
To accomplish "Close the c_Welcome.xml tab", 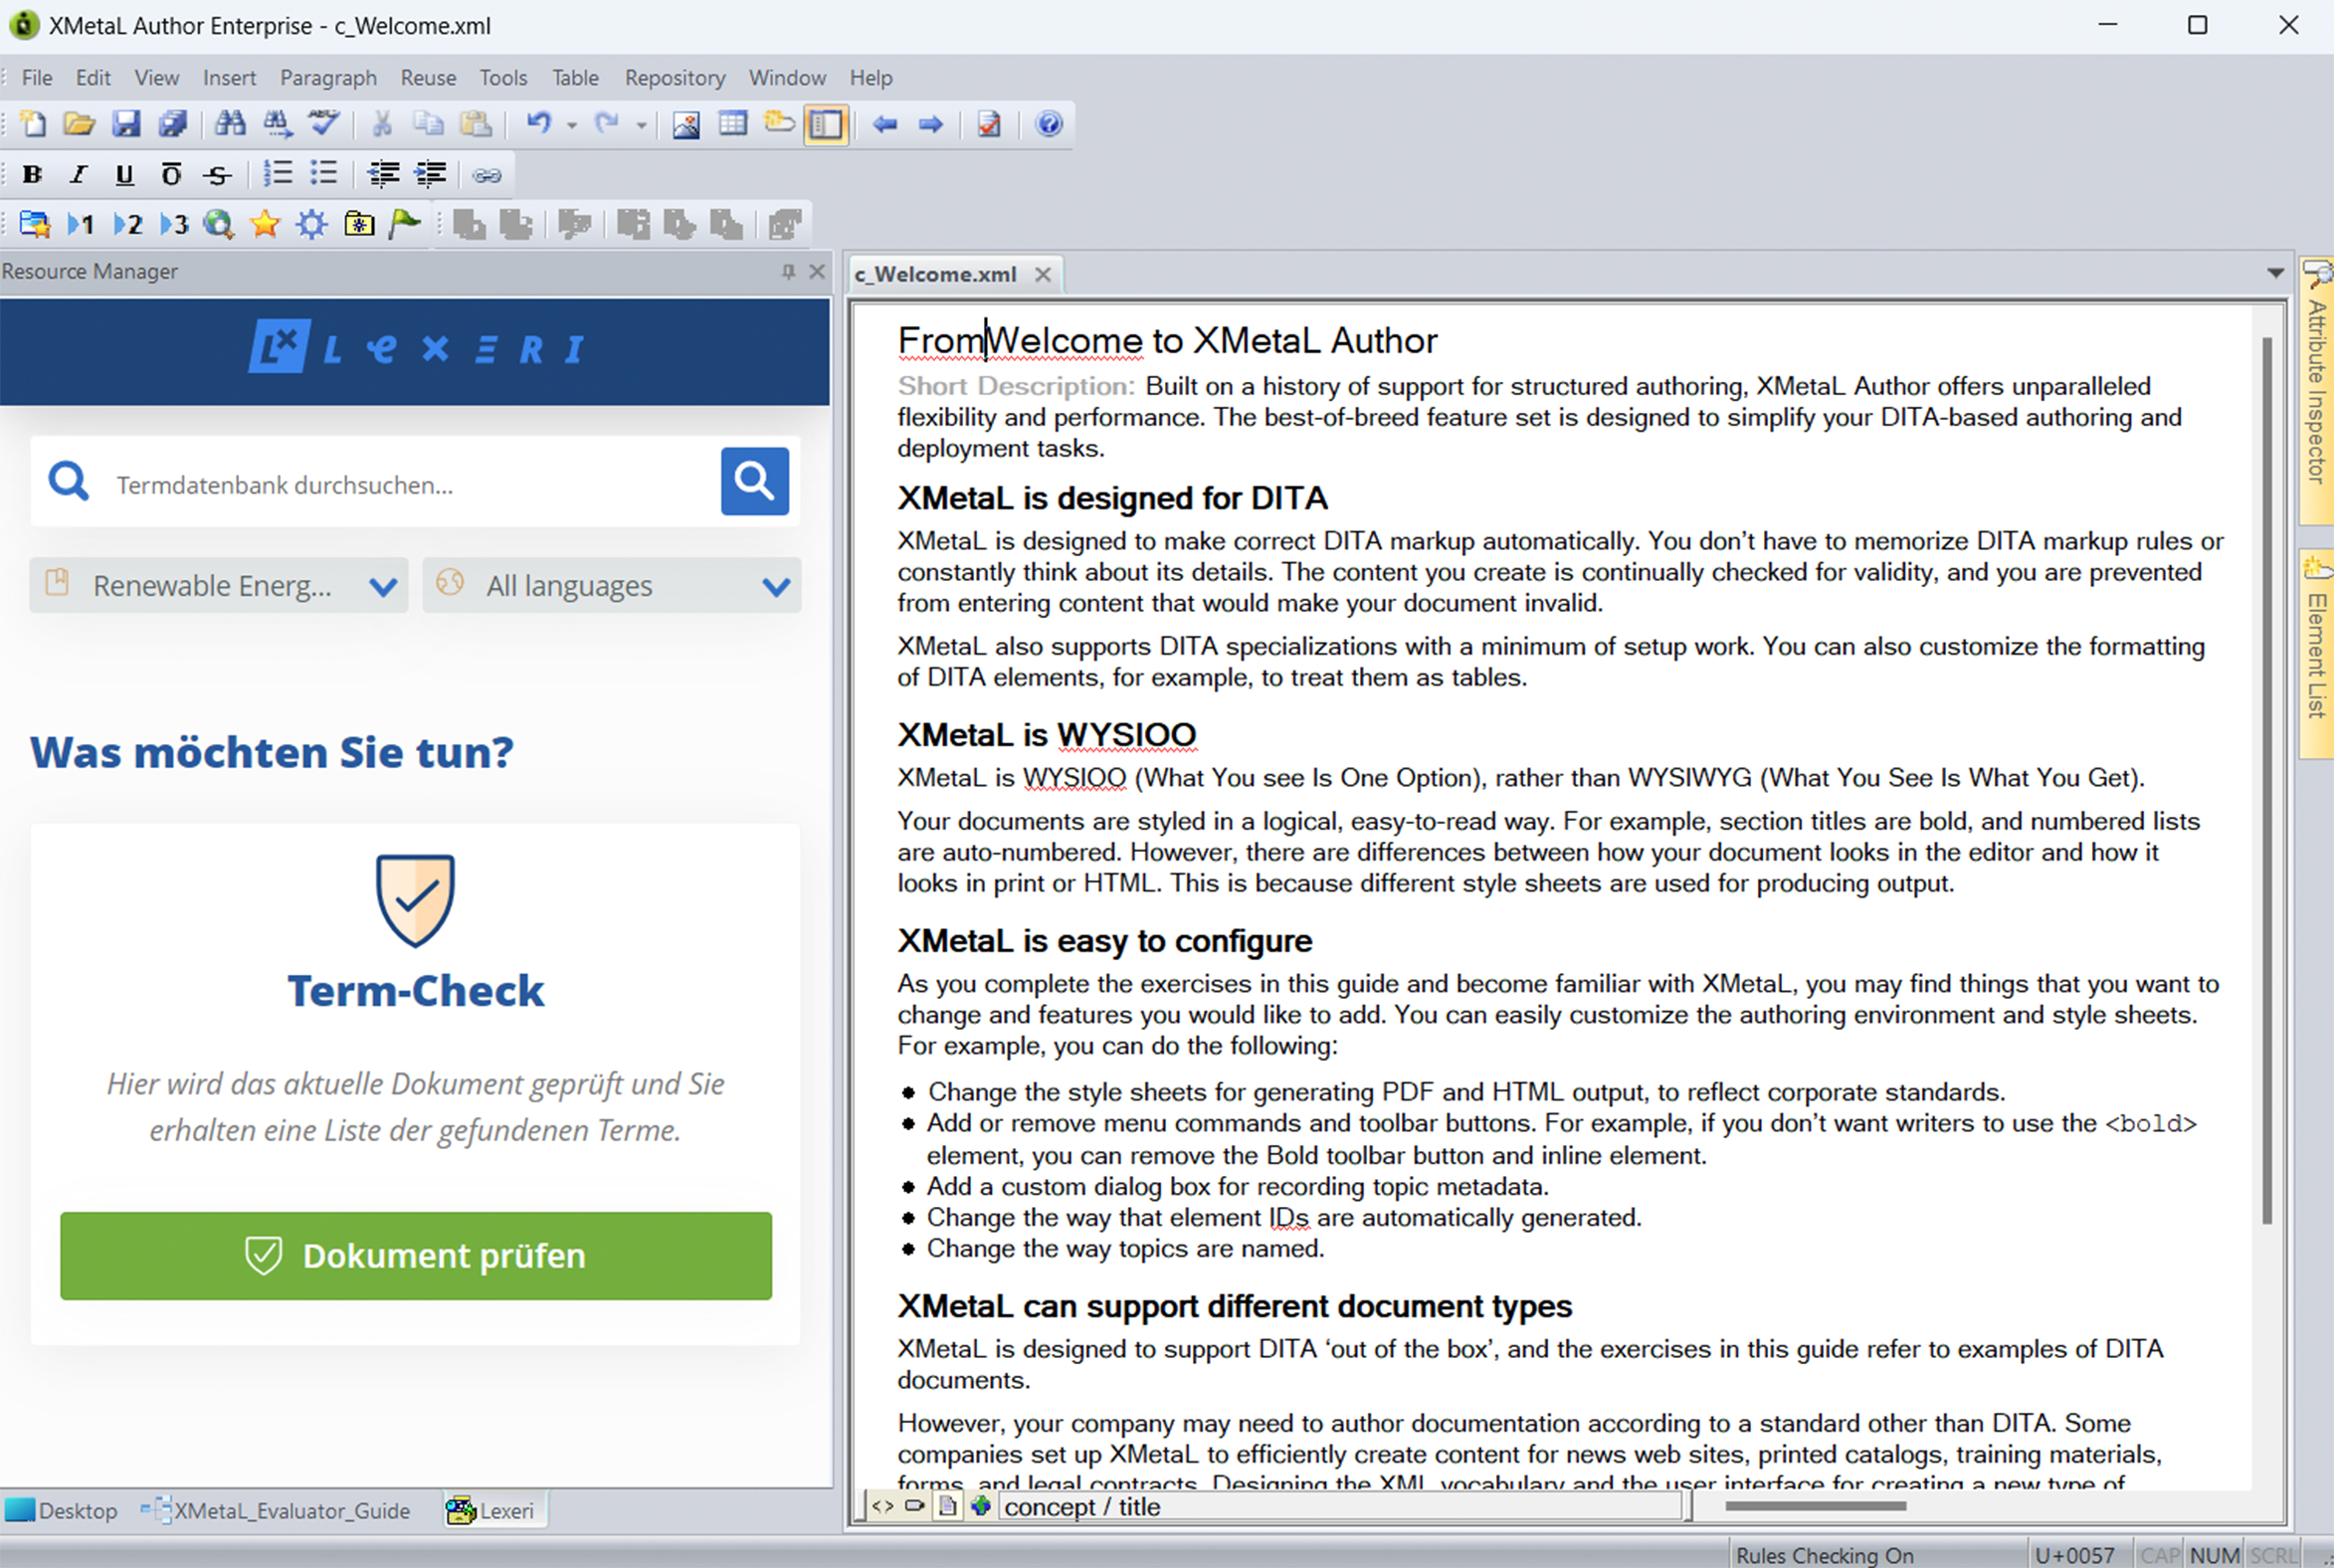I will click(x=1043, y=274).
